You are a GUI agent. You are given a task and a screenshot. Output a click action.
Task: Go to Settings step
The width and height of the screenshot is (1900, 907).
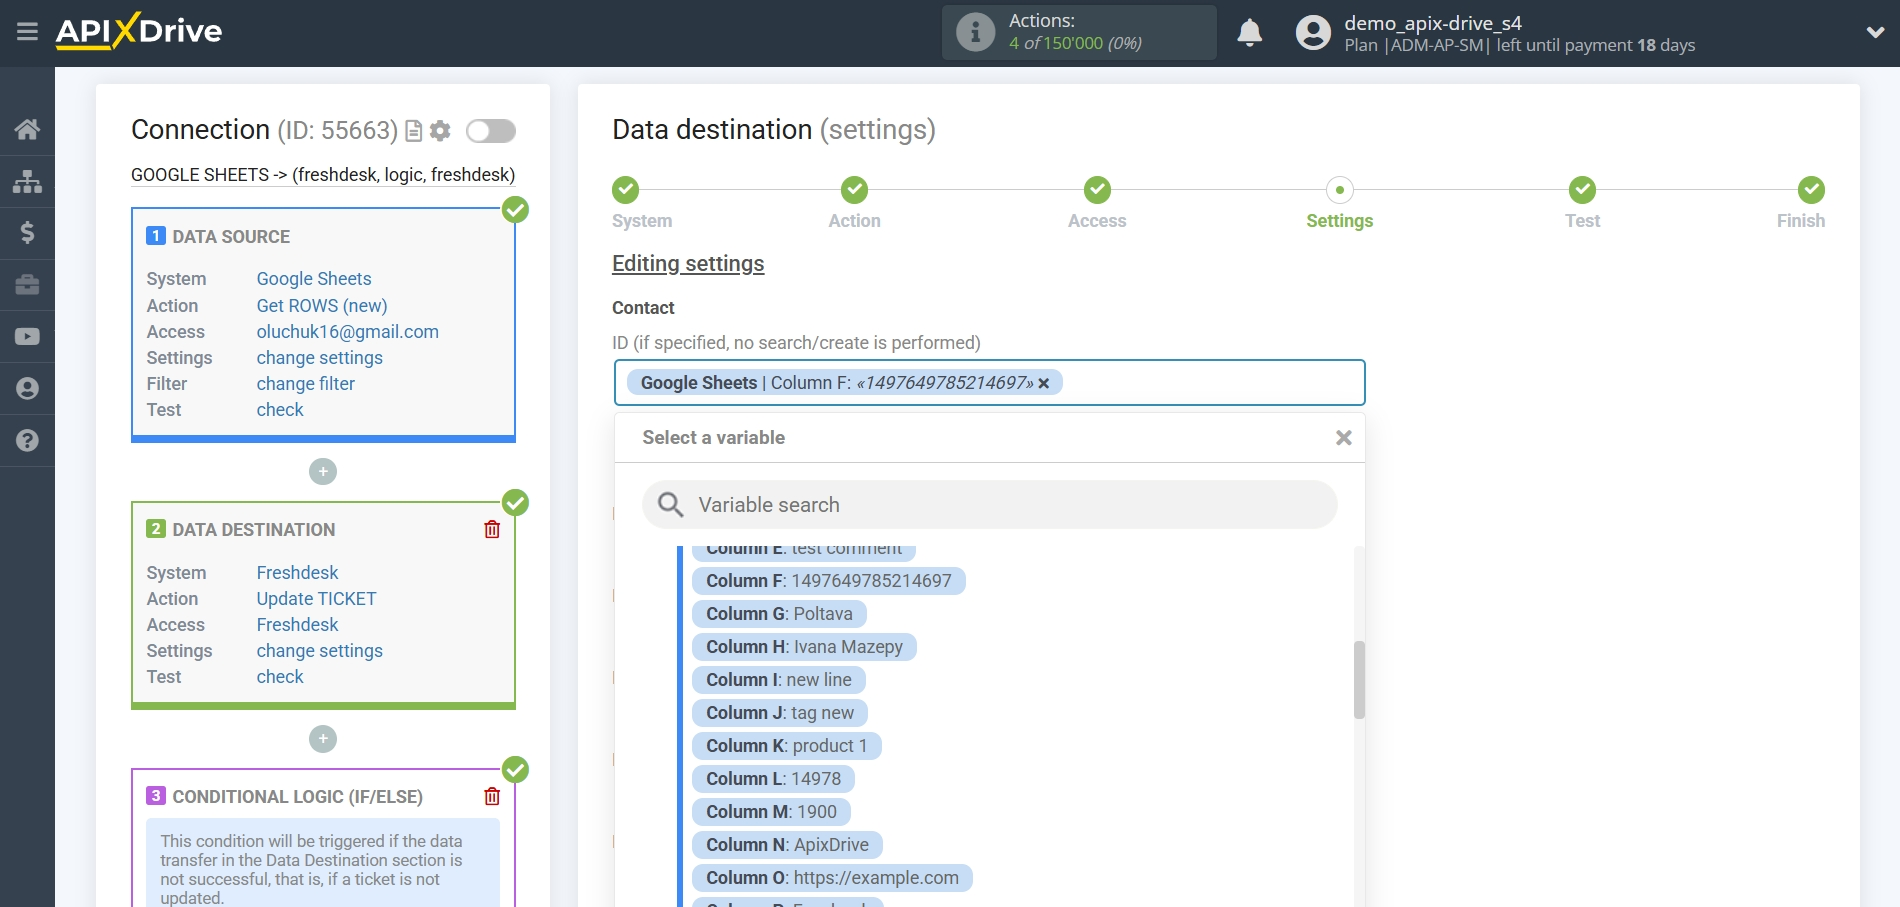[1340, 189]
